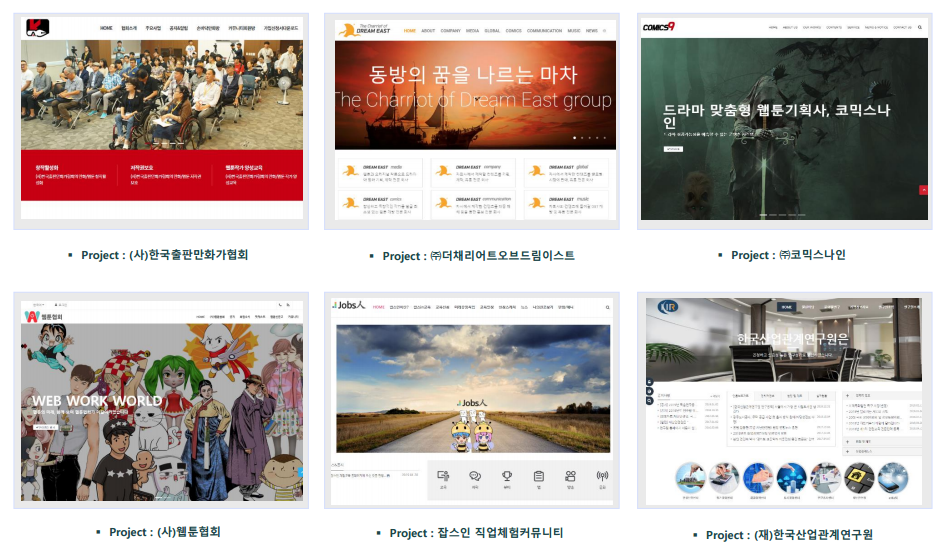Select COMPANY in the Dream East menu
The height and width of the screenshot is (550, 944).
pos(450,30)
